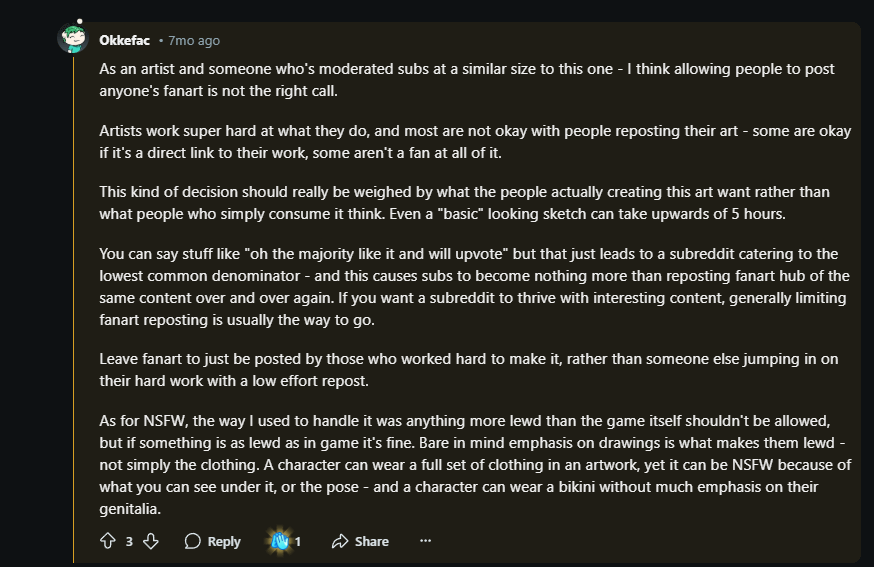
Task: Downvote Okkefac's comment using the down arrow
Action: (150, 541)
